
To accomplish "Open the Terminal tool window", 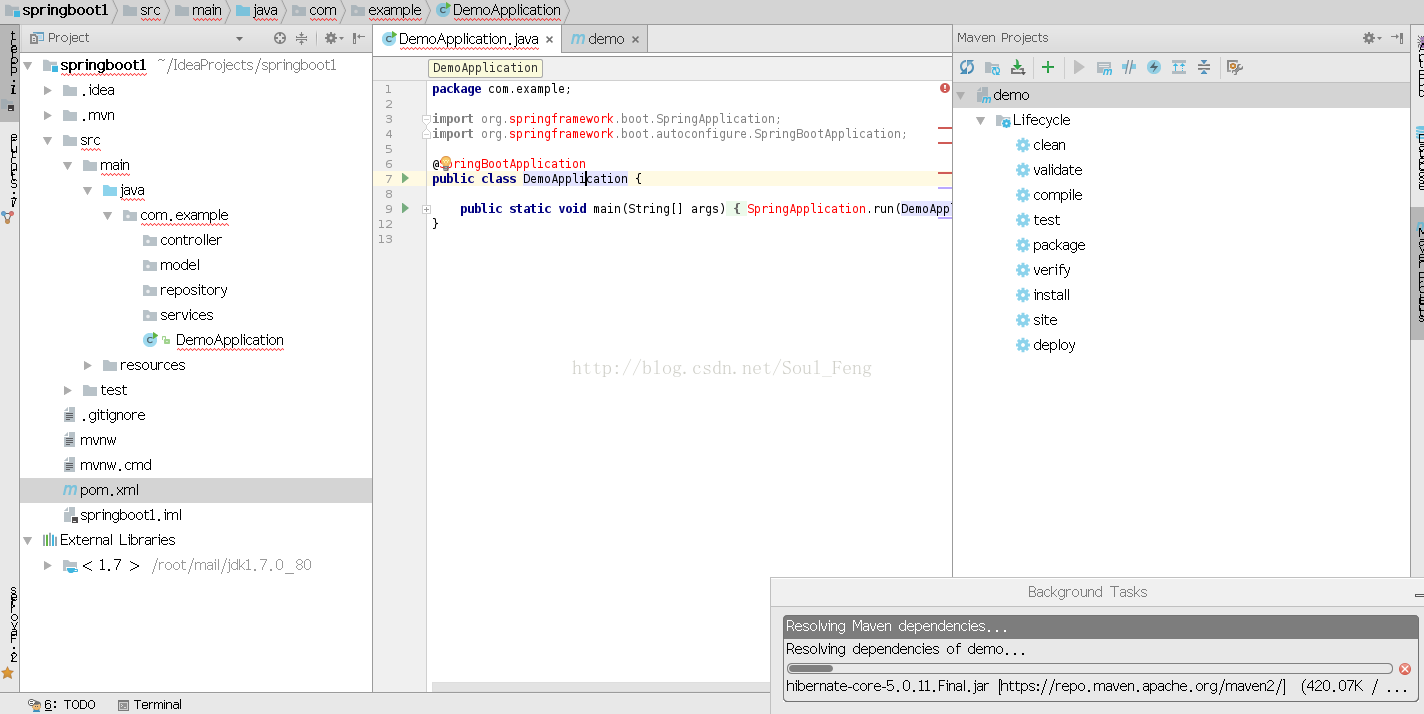I will pyautogui.click(x=150, y=704).
